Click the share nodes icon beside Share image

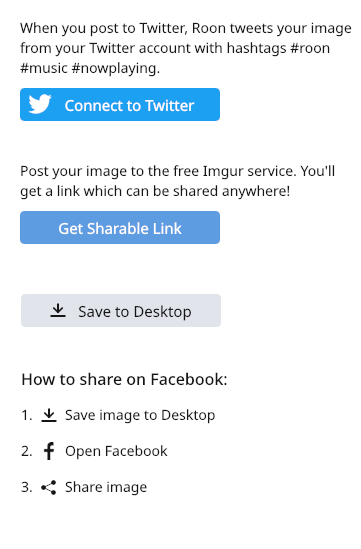[49, 487]
